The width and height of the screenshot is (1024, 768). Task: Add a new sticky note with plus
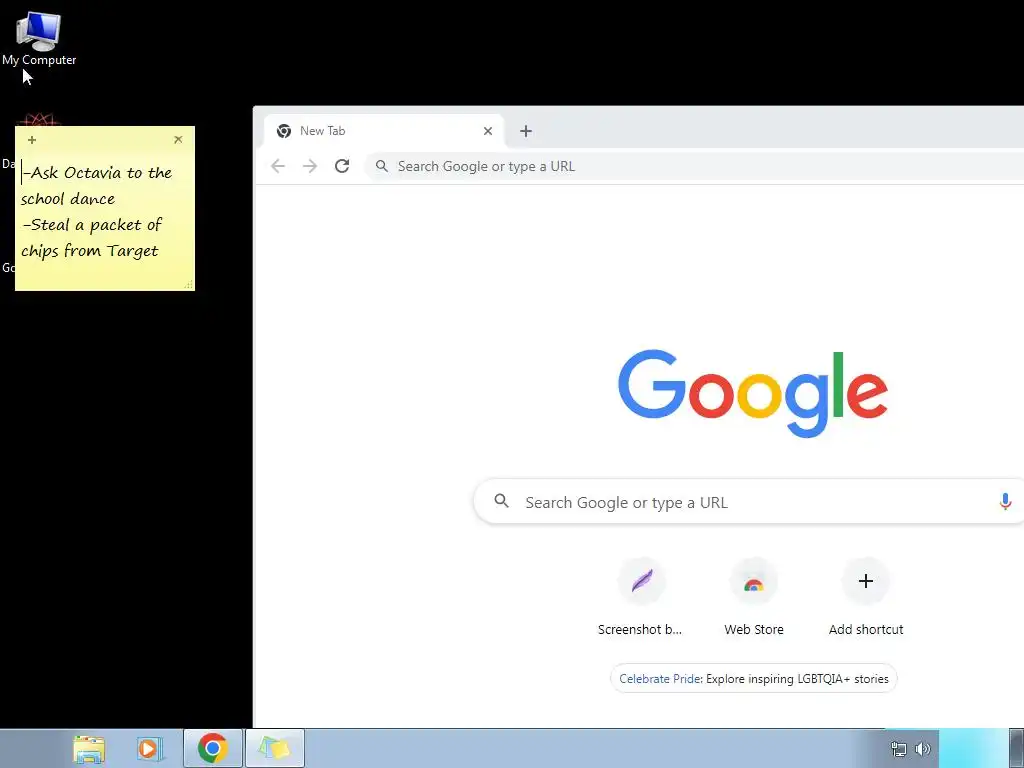32,140
